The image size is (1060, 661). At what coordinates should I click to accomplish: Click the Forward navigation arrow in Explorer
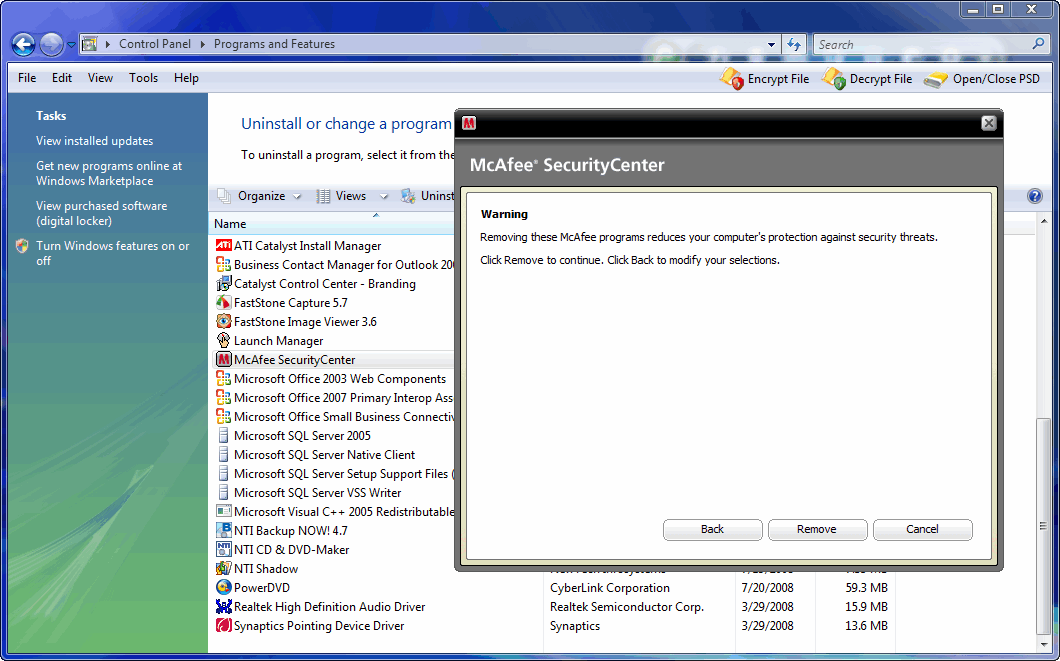pyautogui.click(x=51, y=45)
